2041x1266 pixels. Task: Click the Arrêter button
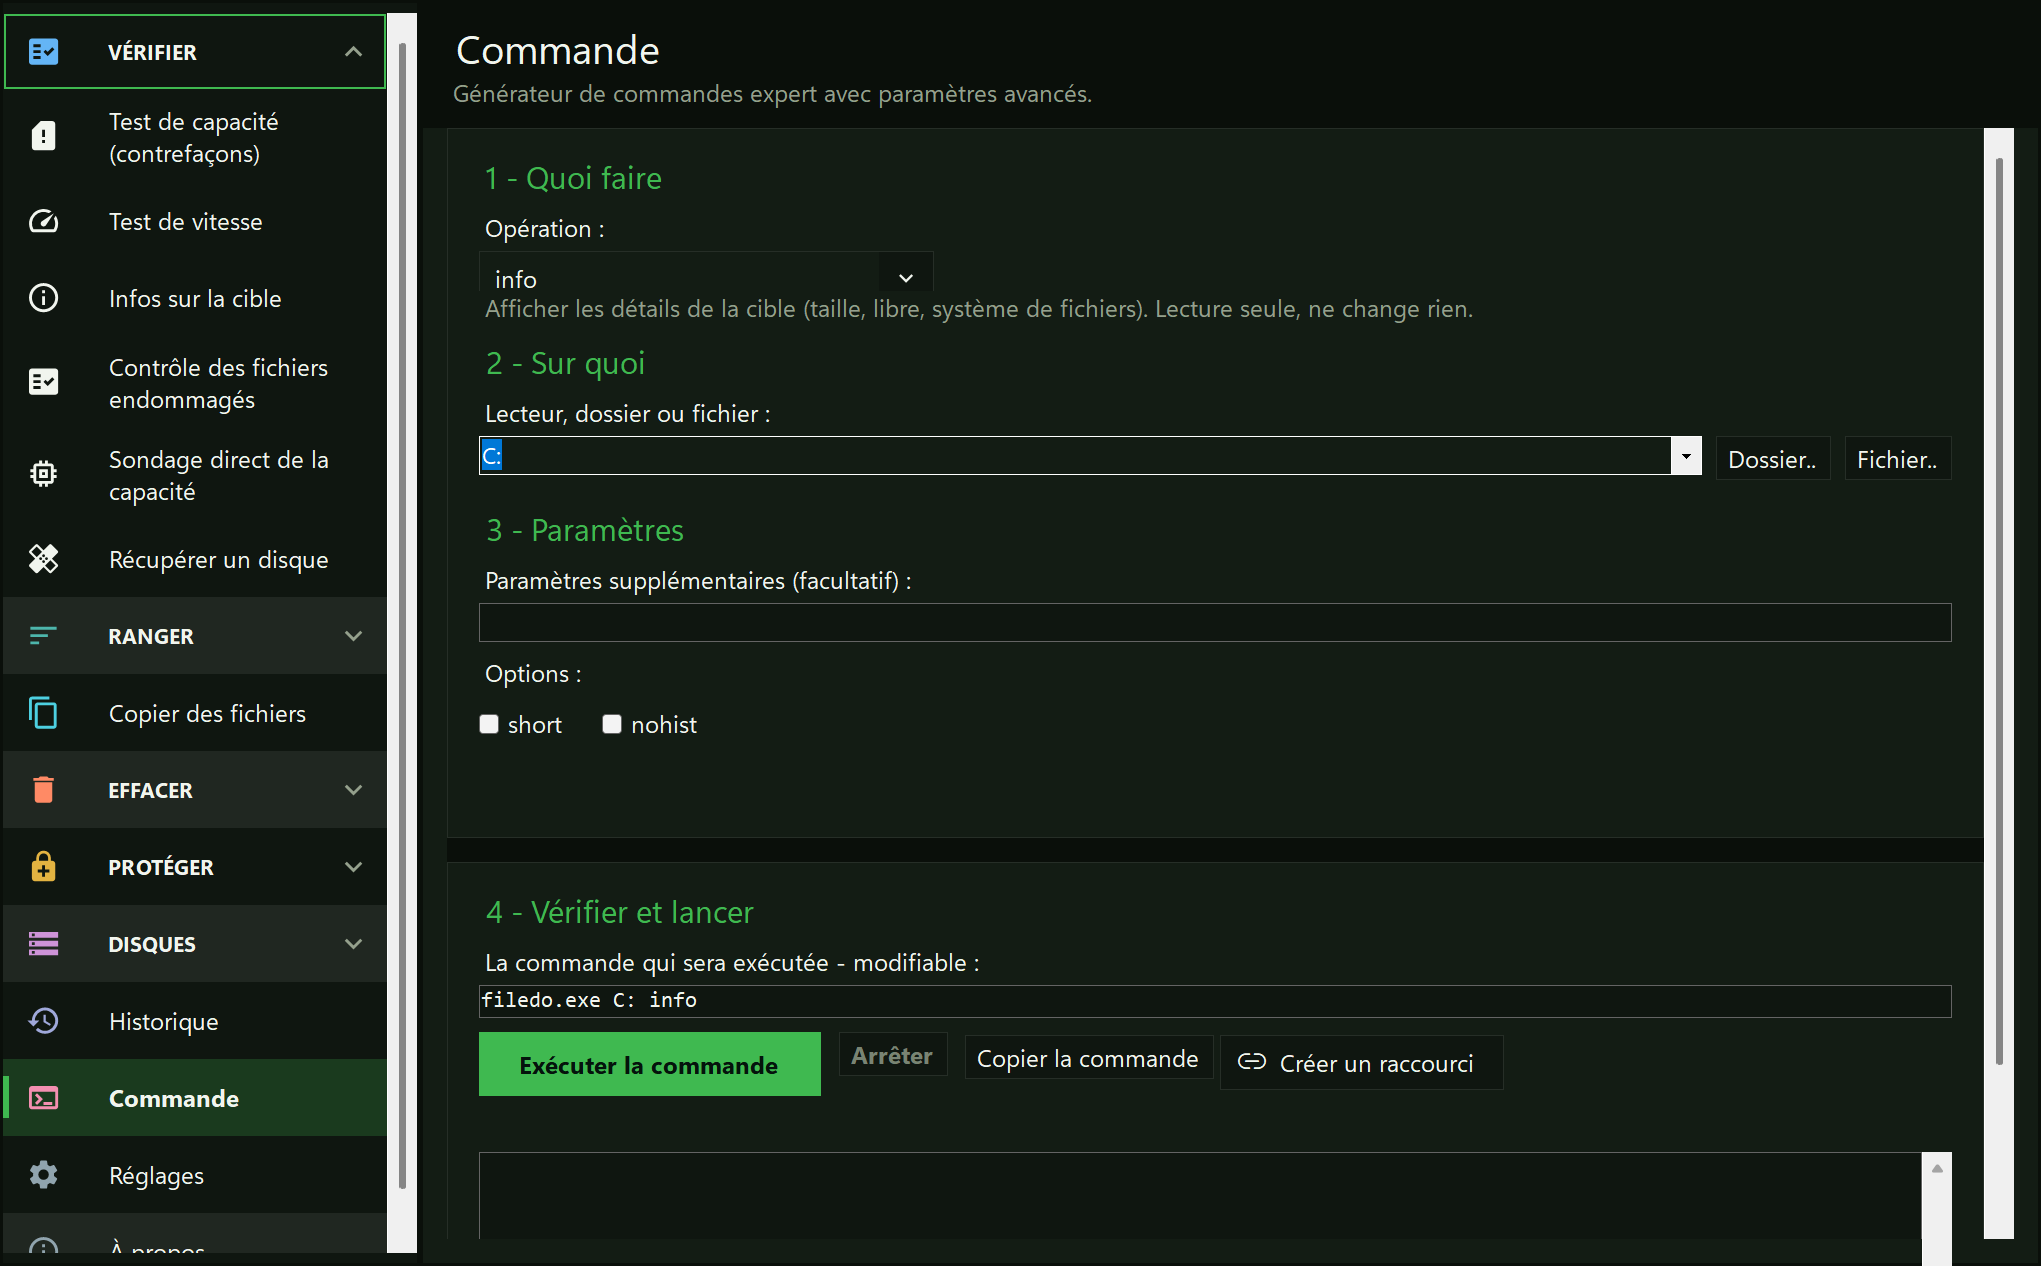point(892,1056)
